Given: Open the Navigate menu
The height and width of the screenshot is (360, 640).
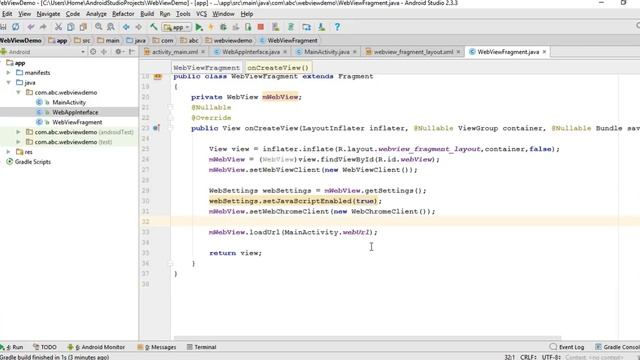Looking at the screenshot, I should tap(48, 14).
